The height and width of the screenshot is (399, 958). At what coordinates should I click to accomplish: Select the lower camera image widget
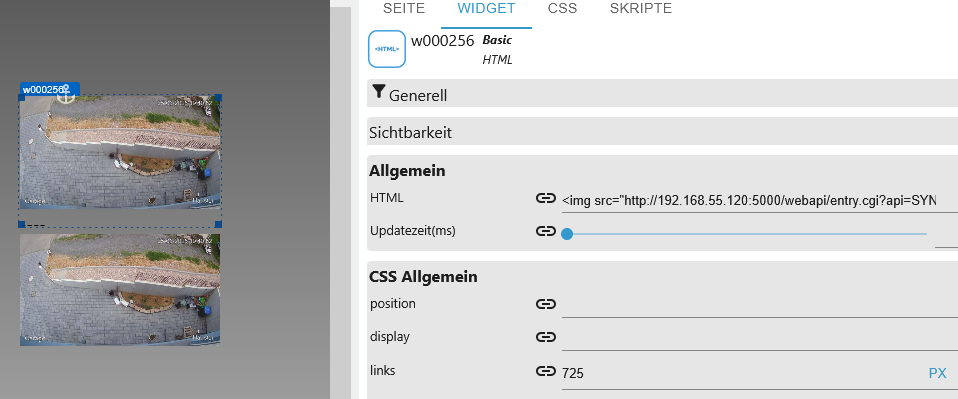(x=120, y=290)
